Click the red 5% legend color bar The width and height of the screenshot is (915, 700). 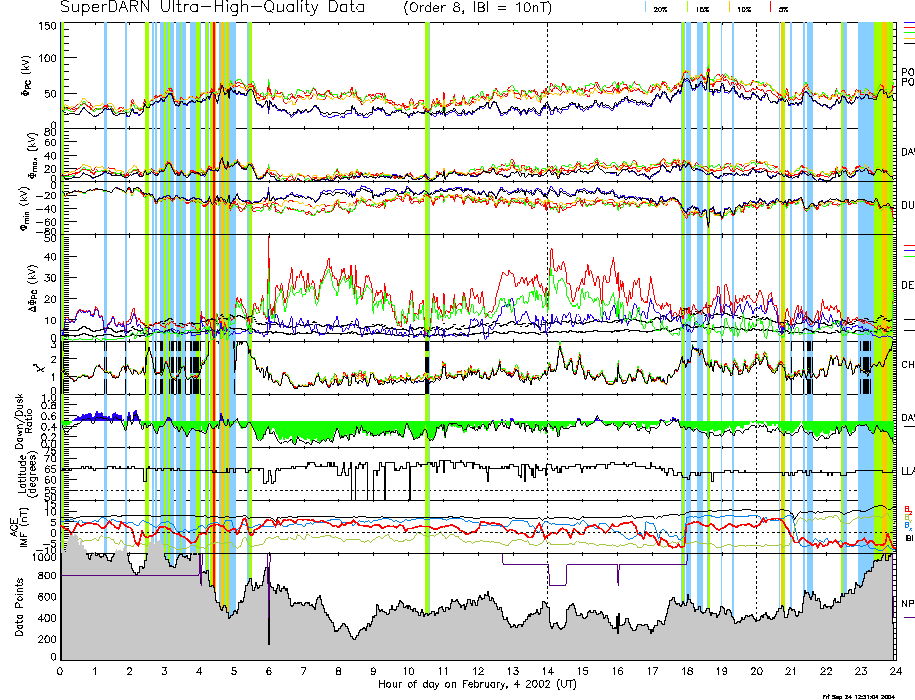771,7
